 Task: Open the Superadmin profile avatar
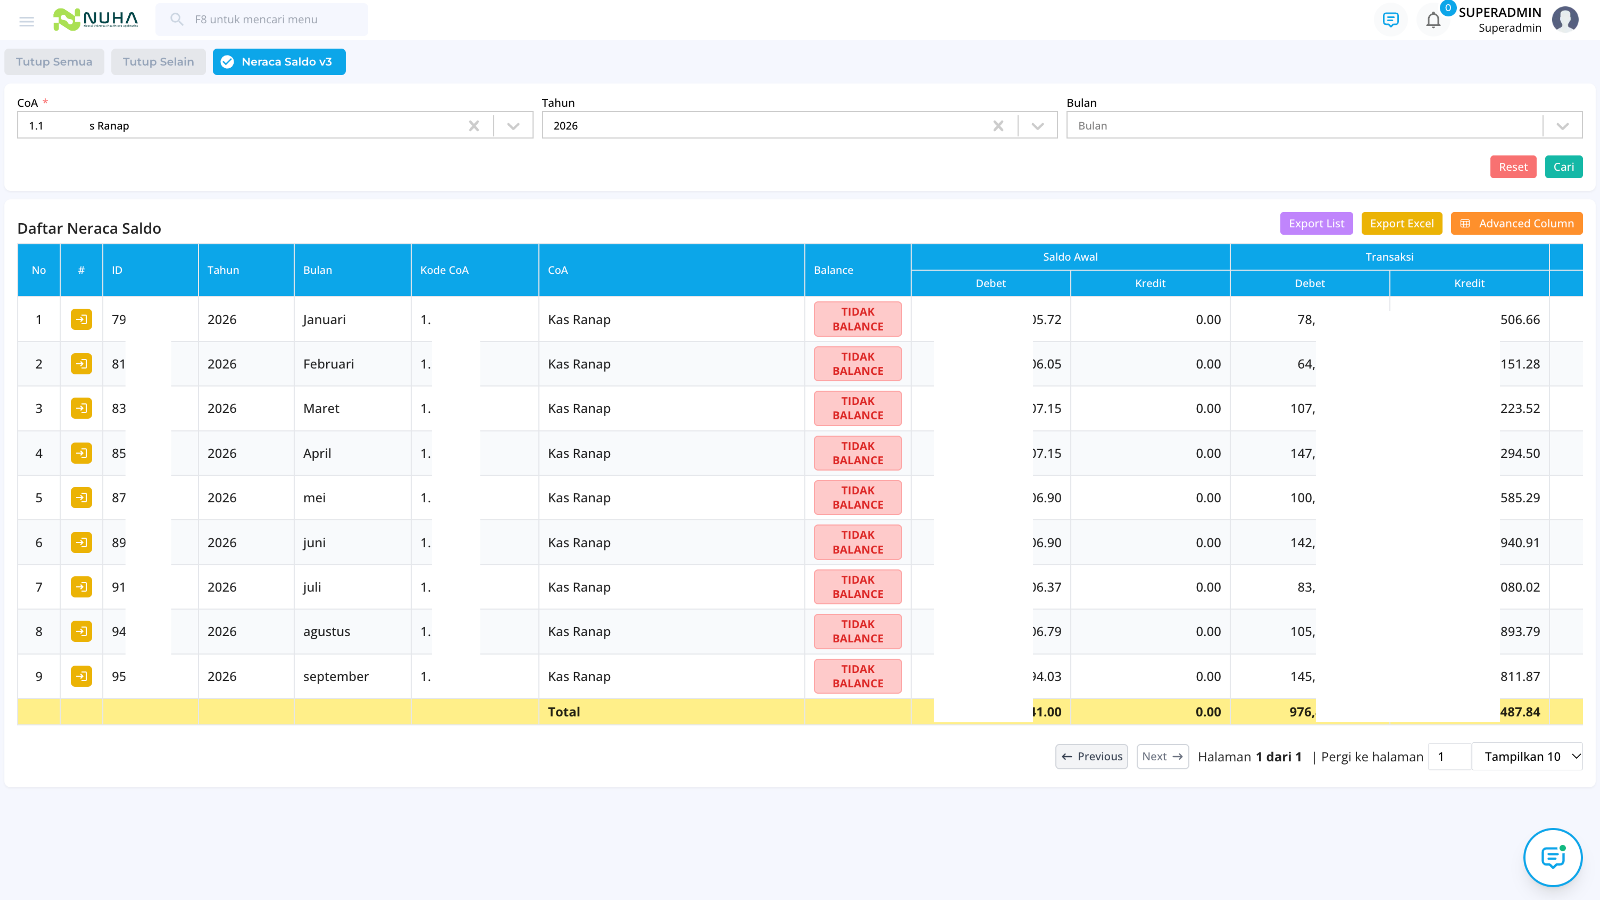point(1565,19)
